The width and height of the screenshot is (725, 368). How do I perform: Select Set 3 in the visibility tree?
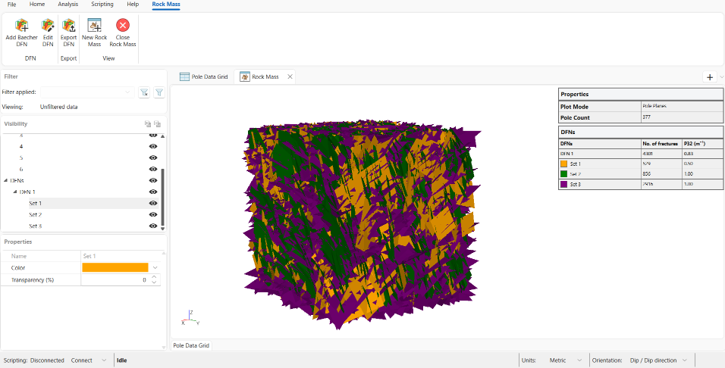tap(35, 226)
